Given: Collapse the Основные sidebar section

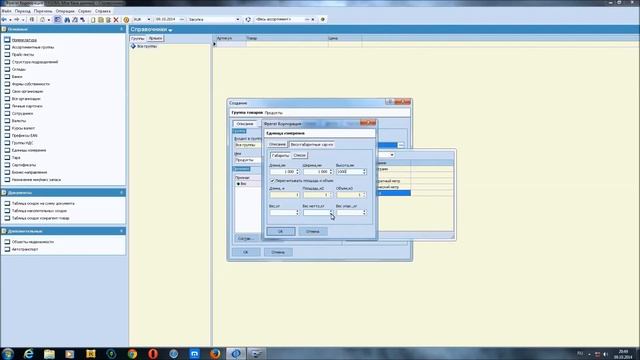Looking at the screenshot, I should point(121,29).
